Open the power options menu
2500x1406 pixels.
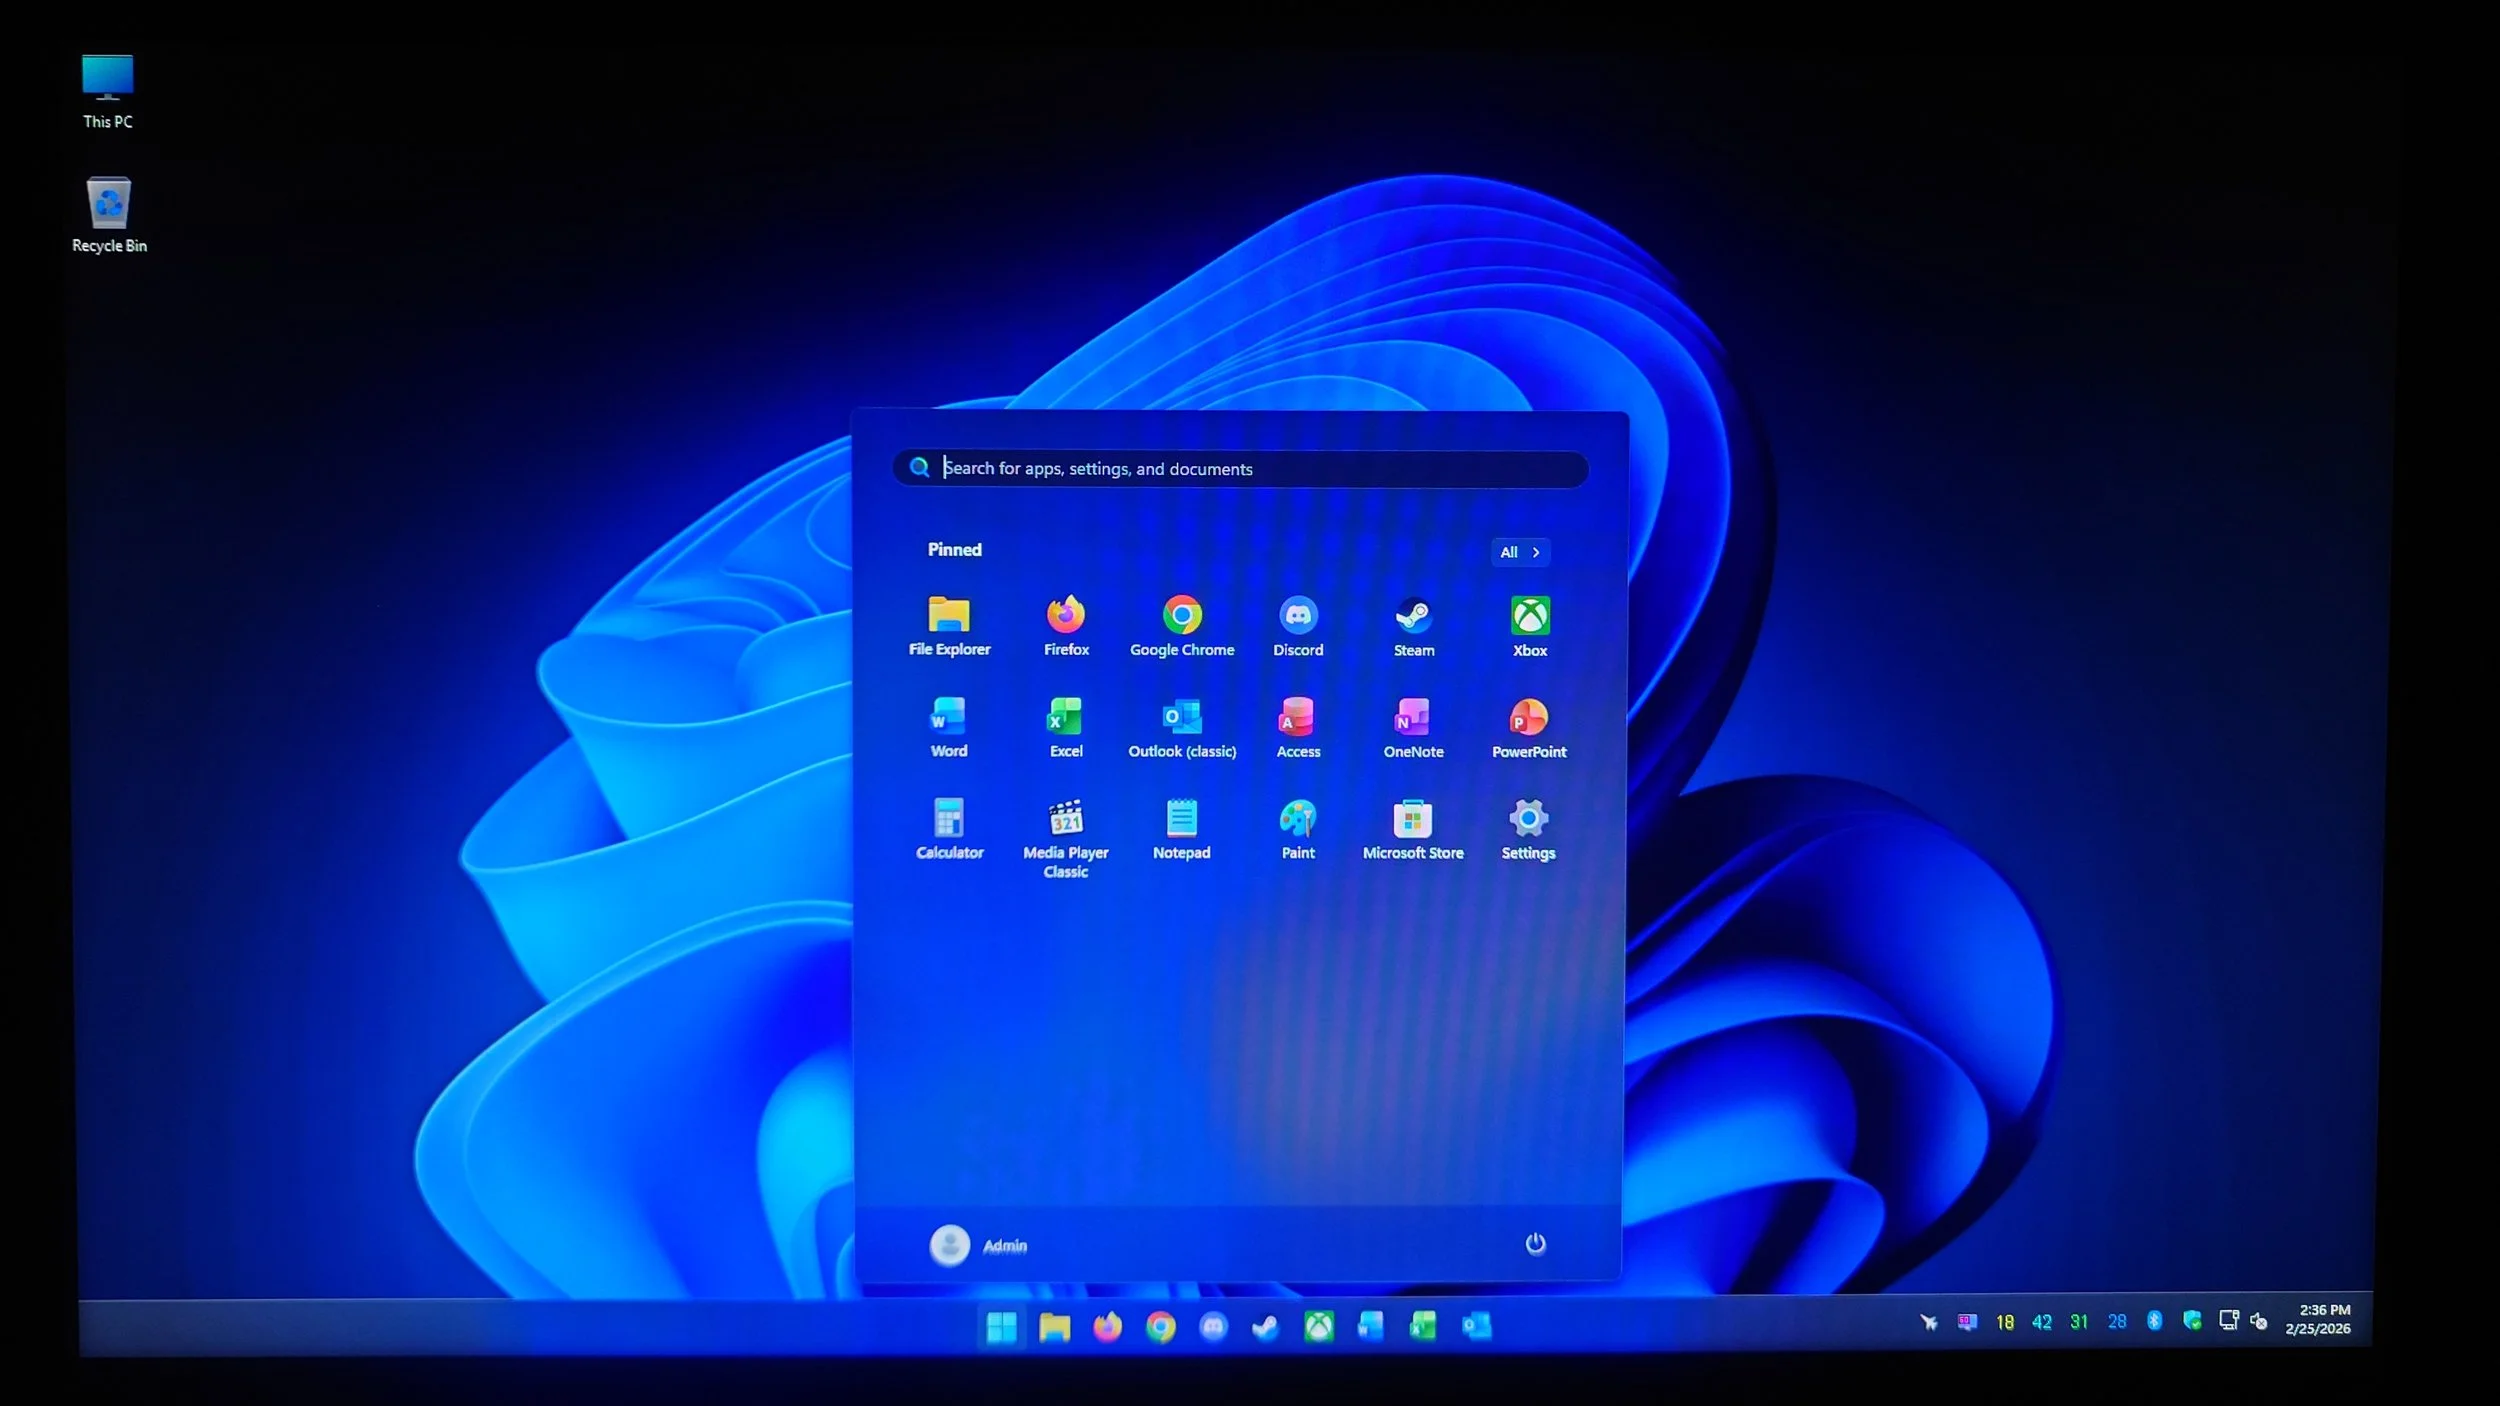(1535, 1244)
